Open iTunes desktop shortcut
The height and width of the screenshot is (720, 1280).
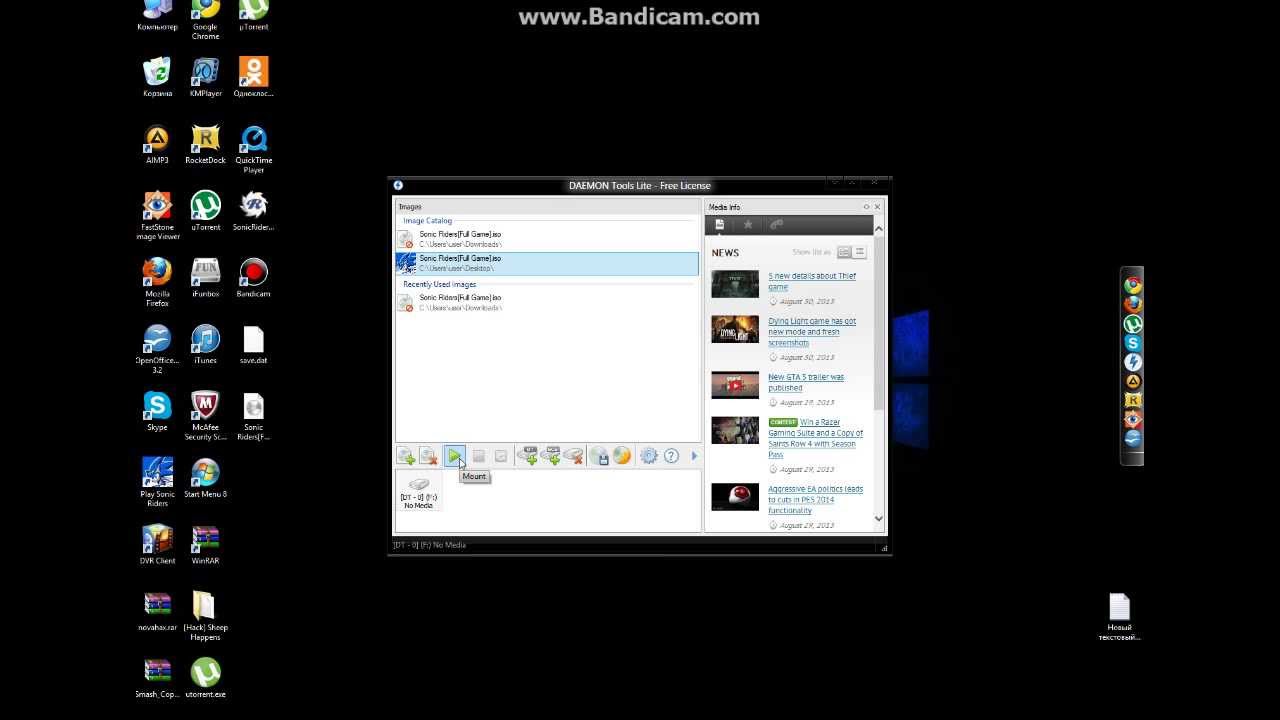pyautogui.click(x=205, y=345)
